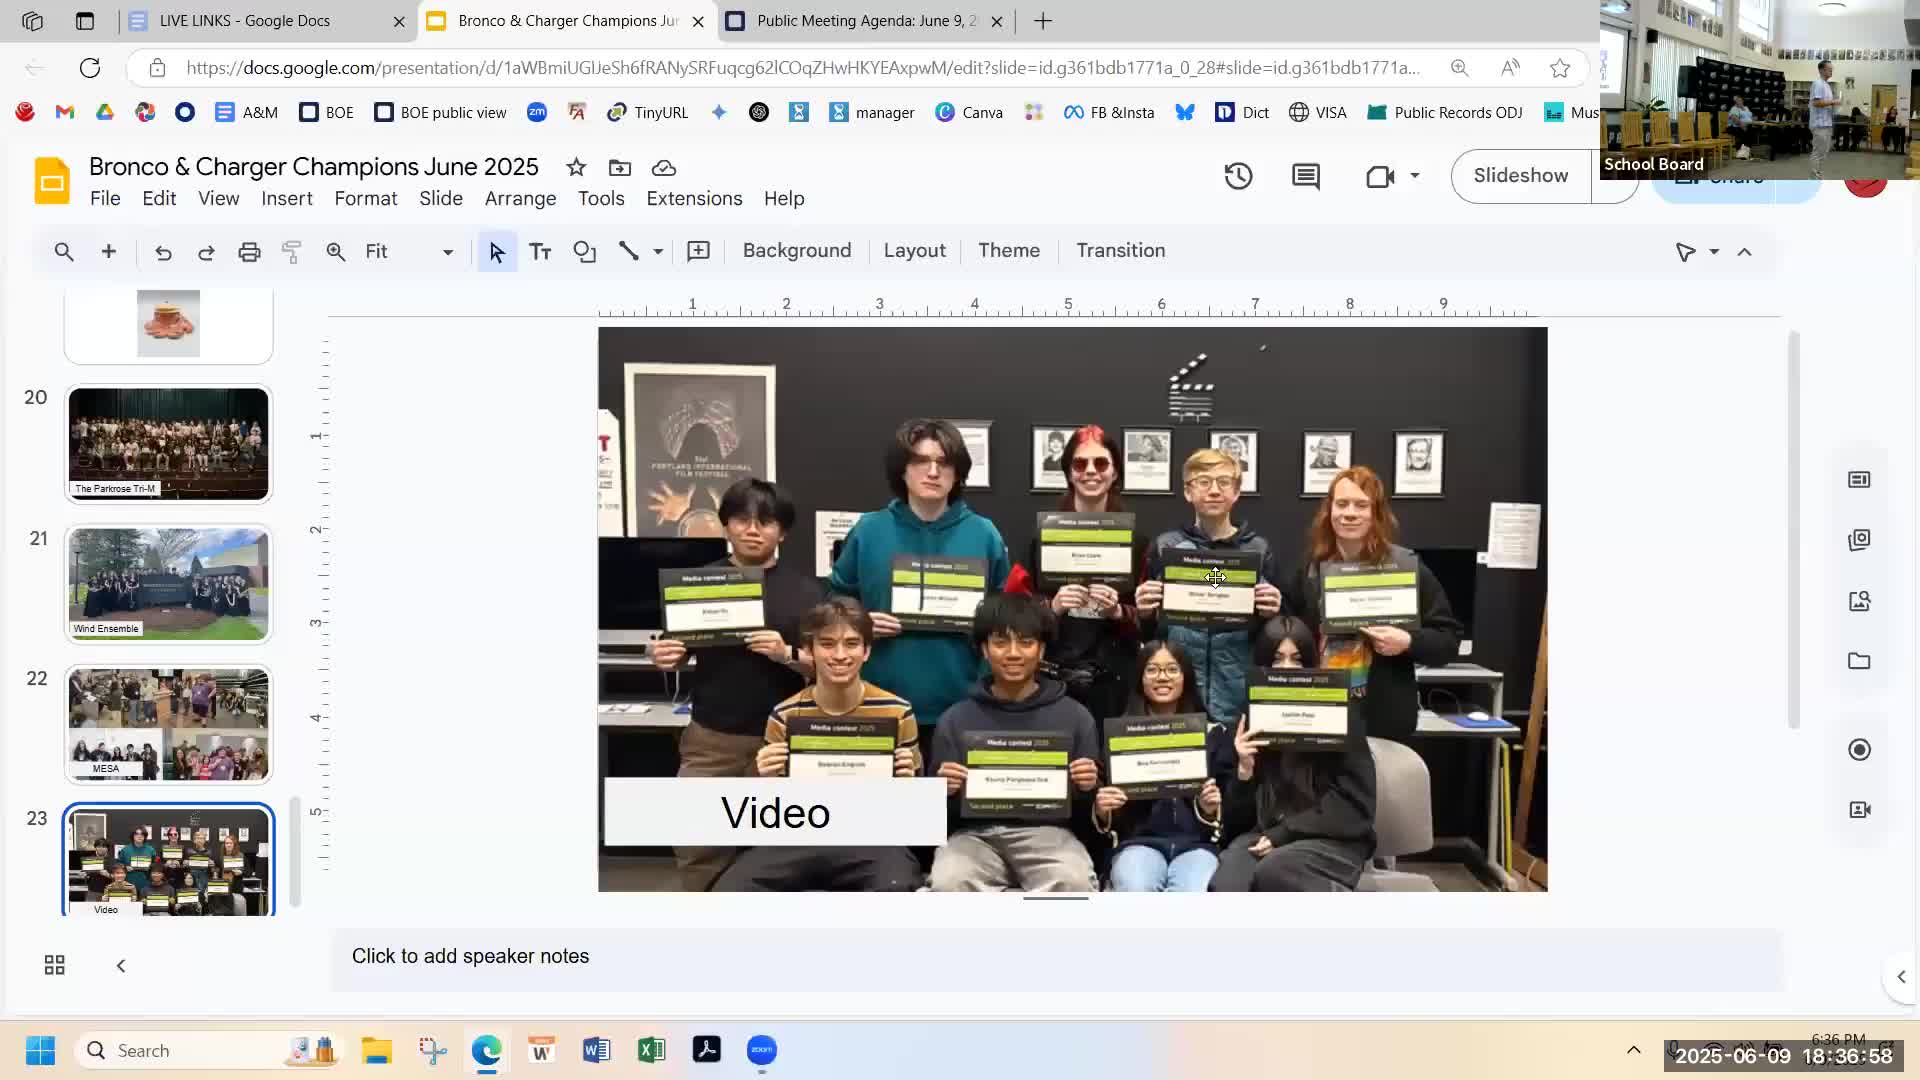Click the Print icon in toolbar
The width and height of the screenshot is (1920, 1080).
pyautogui.click(x=249, y=252)
